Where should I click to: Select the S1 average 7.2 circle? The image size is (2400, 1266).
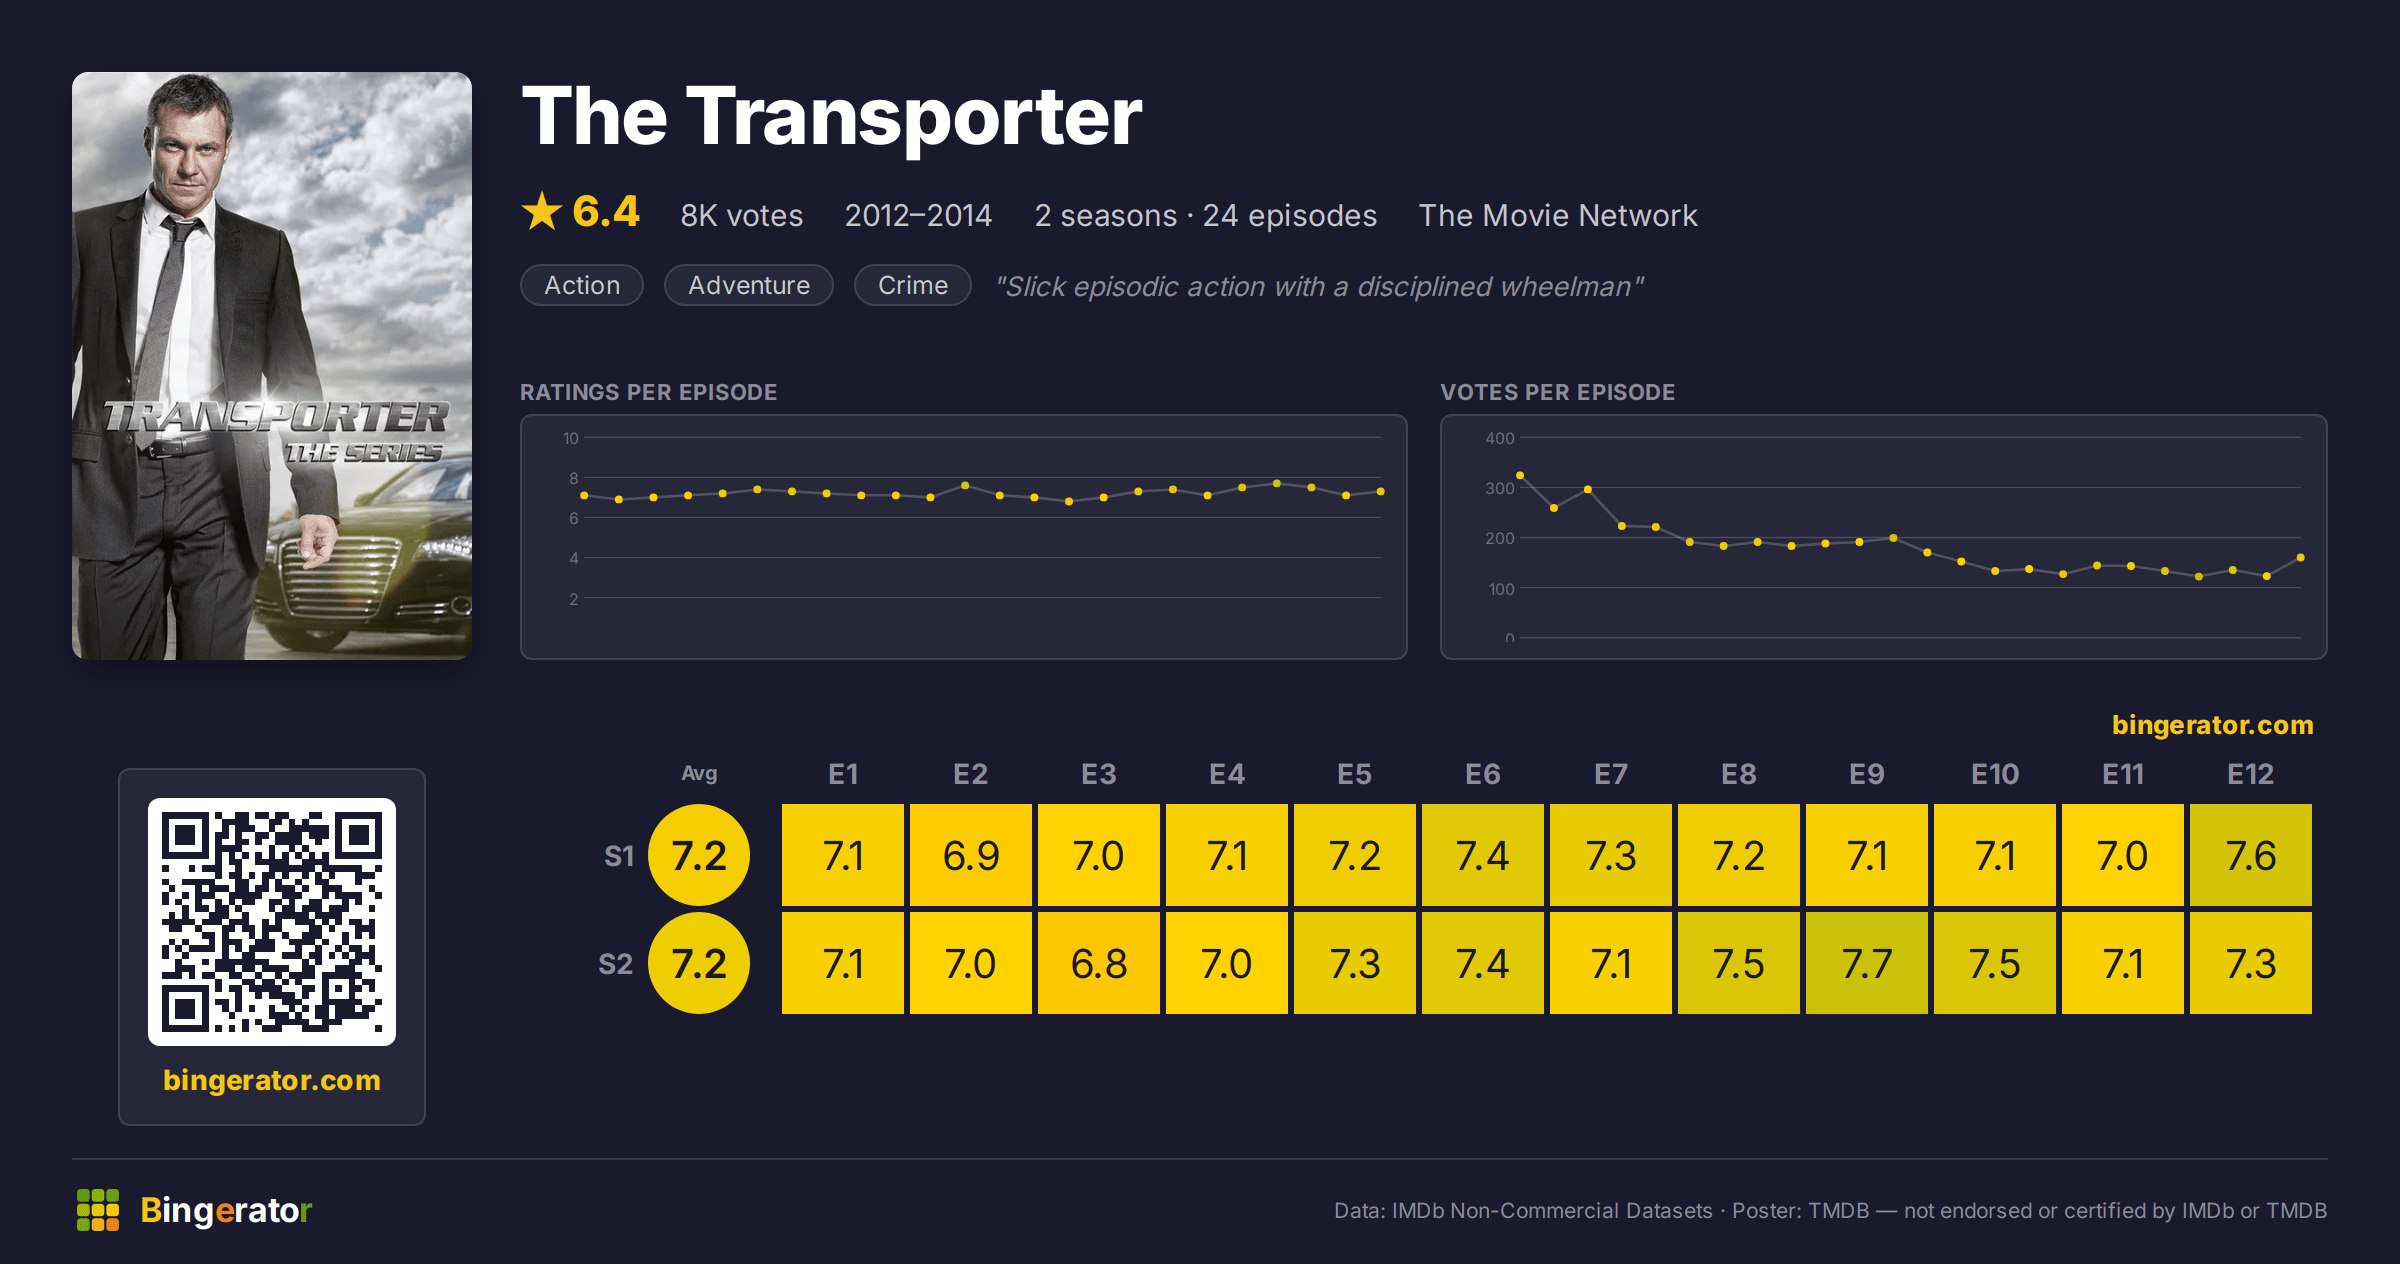tap(699, 855)
